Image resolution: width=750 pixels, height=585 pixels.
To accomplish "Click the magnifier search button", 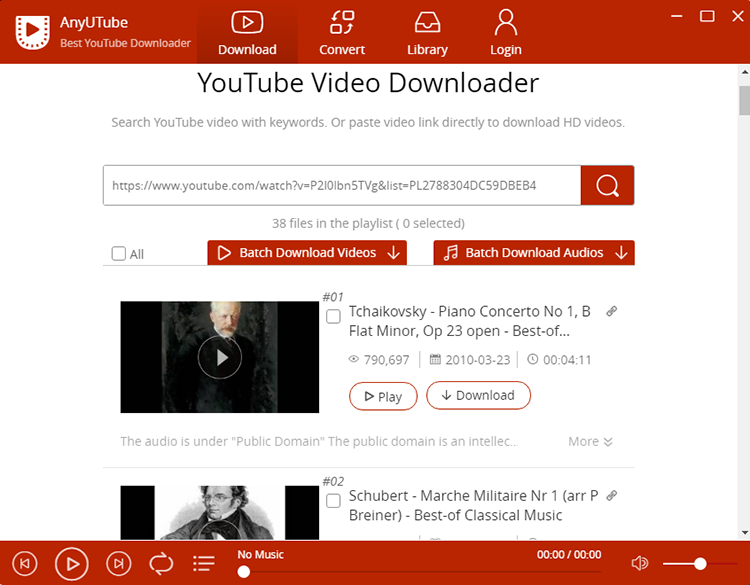I will pos(607,185).
